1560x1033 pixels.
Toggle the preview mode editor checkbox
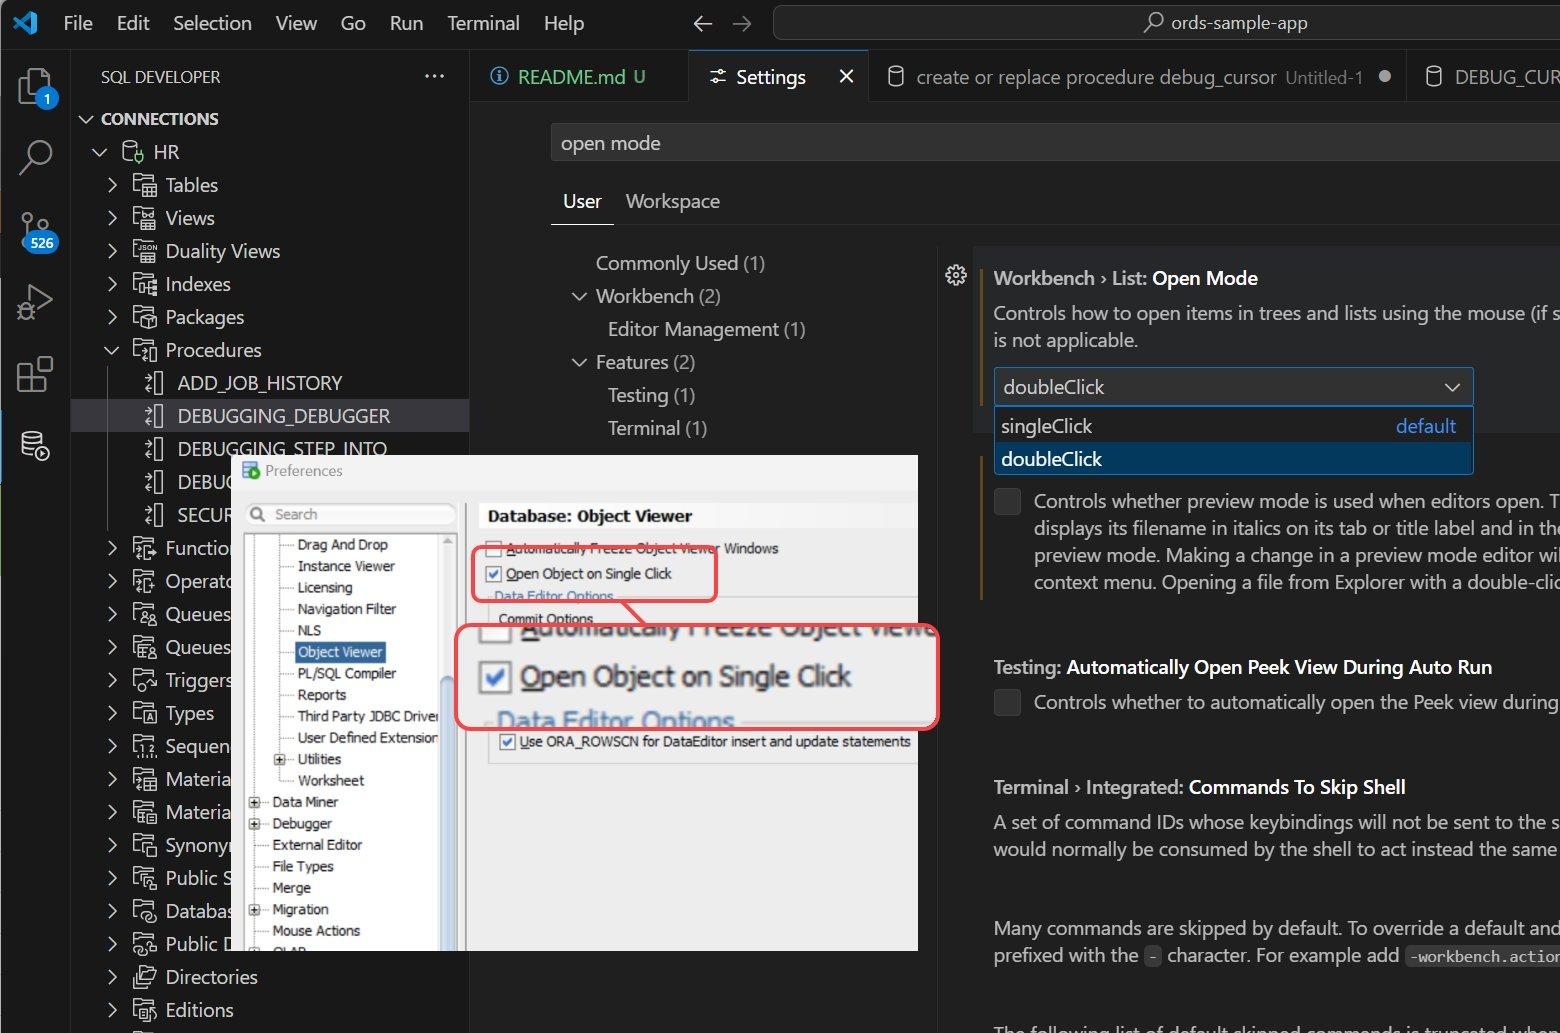tap(1007, 501)
